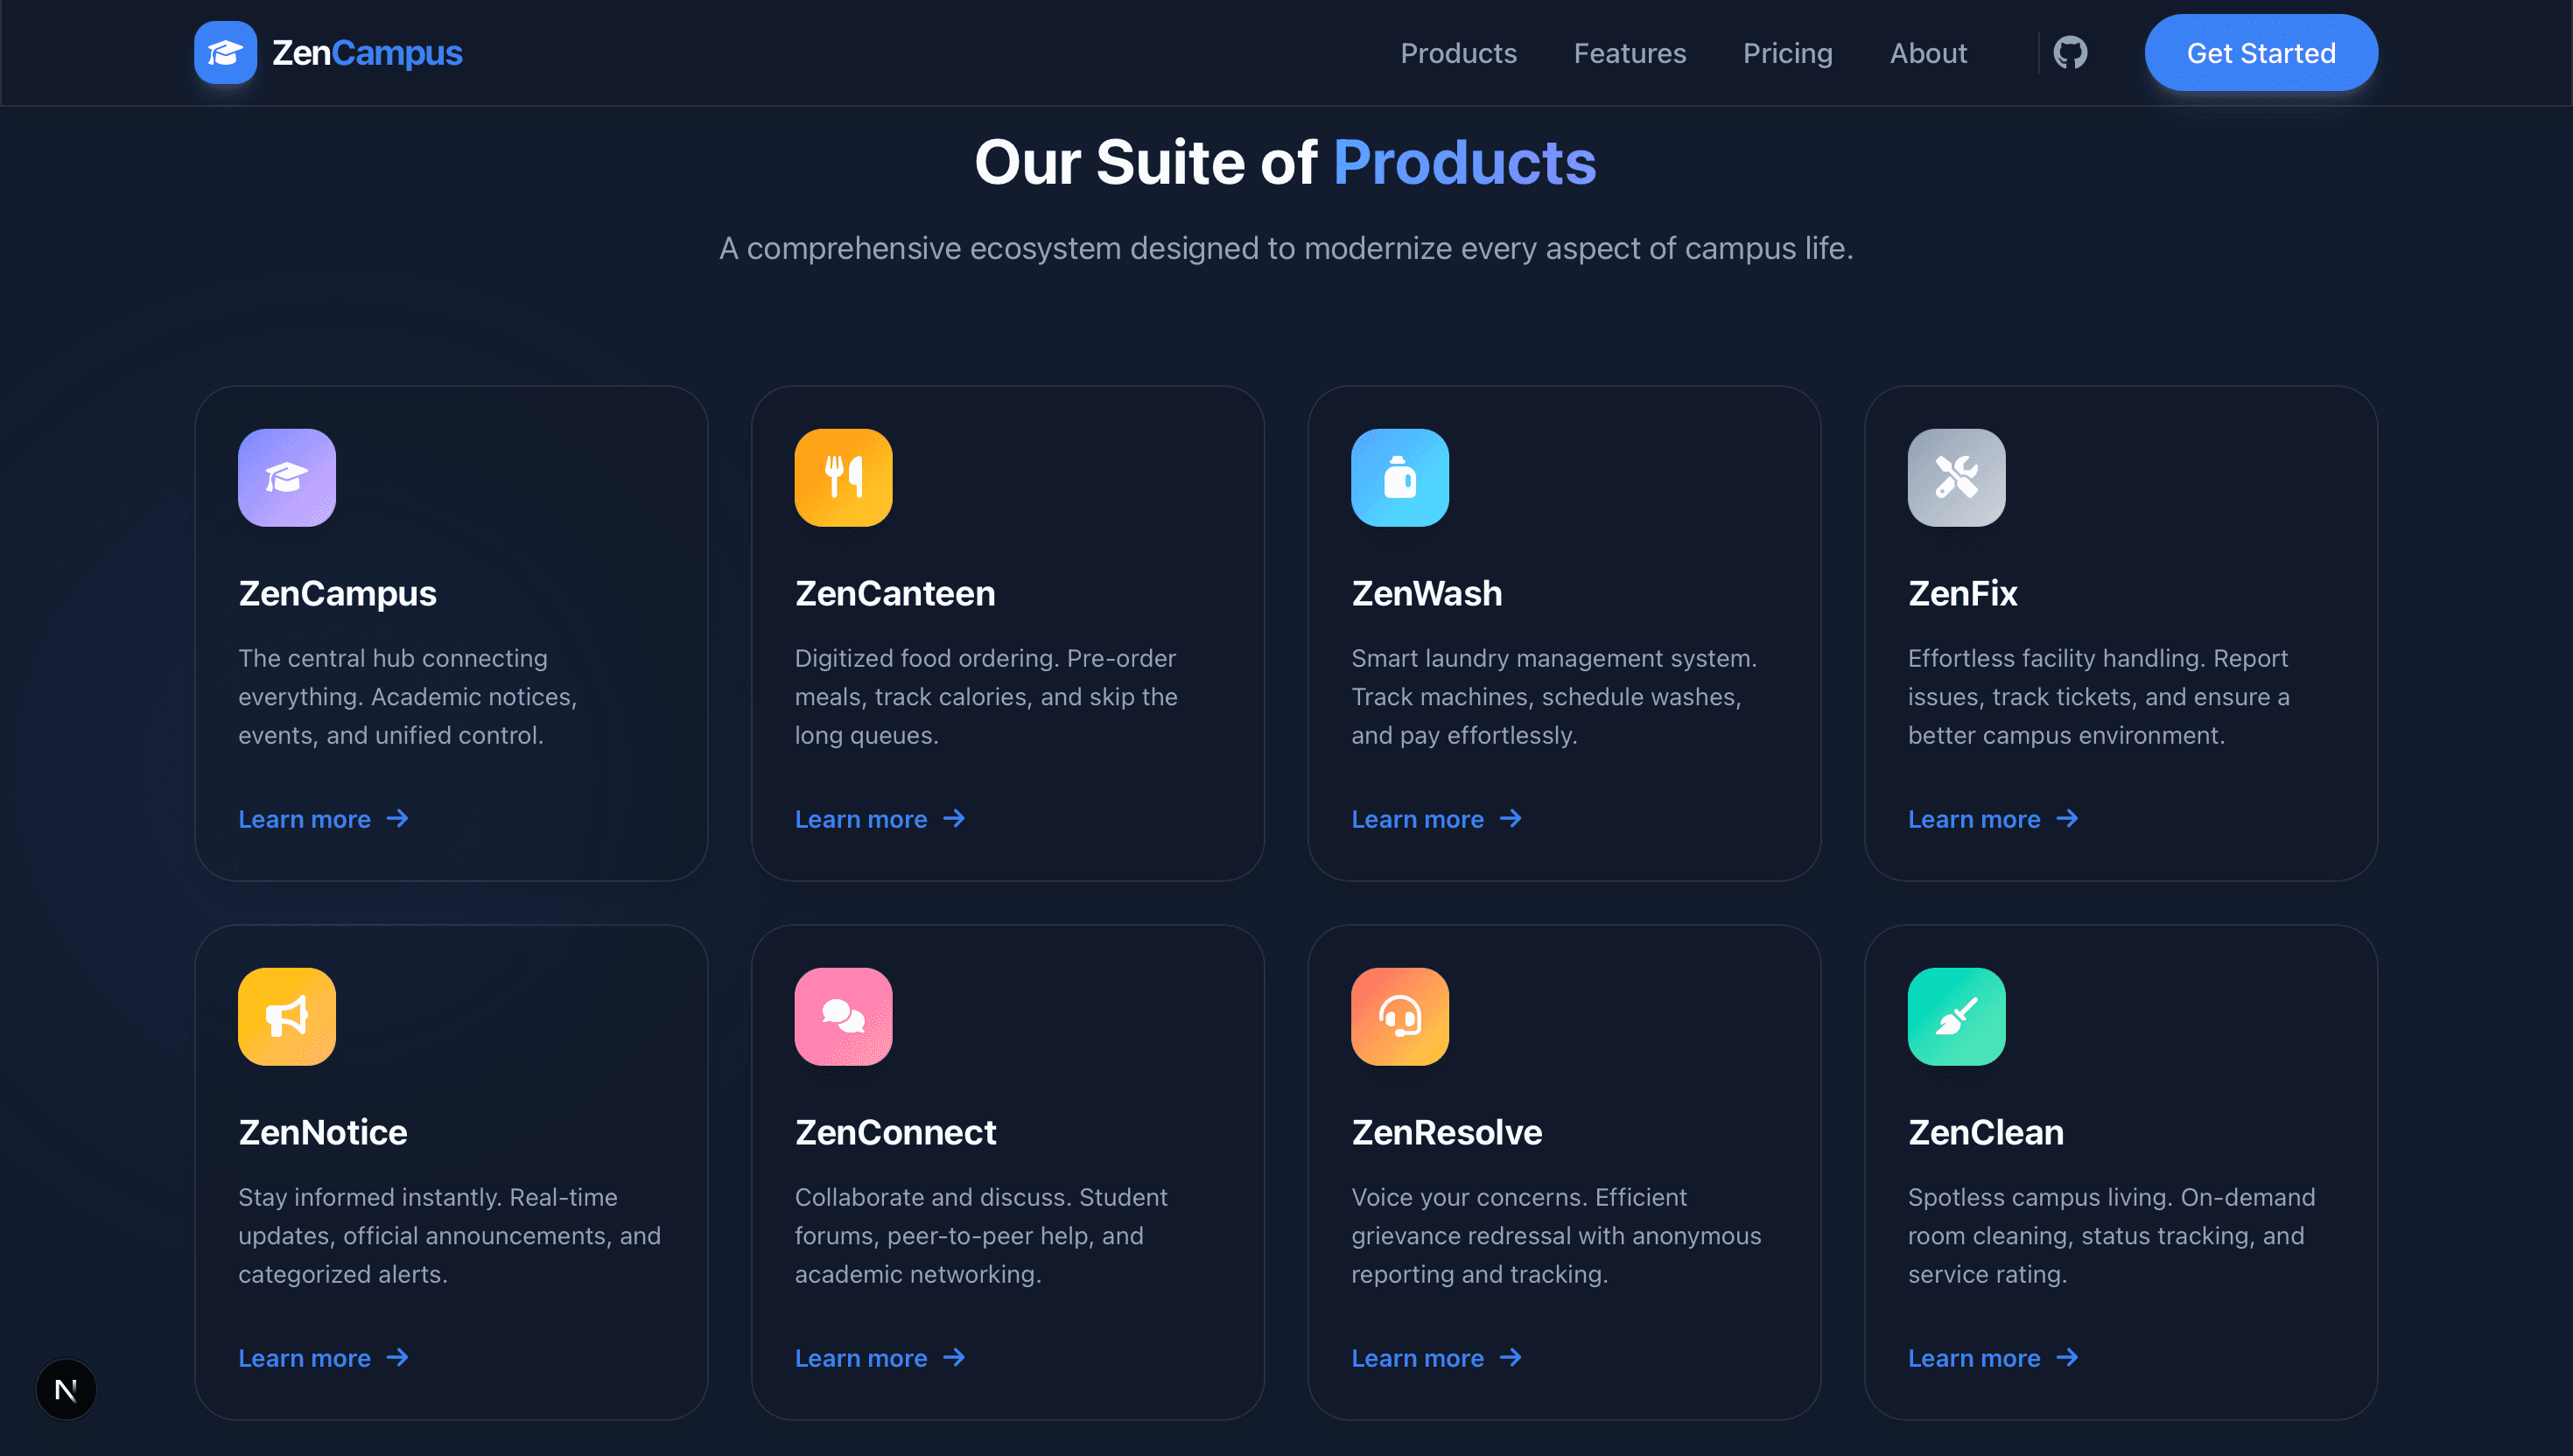Viewport: 2573px width, 1456px height.
Task: Click the ZenNotice card title
Action: click(x=322, y=1132)
